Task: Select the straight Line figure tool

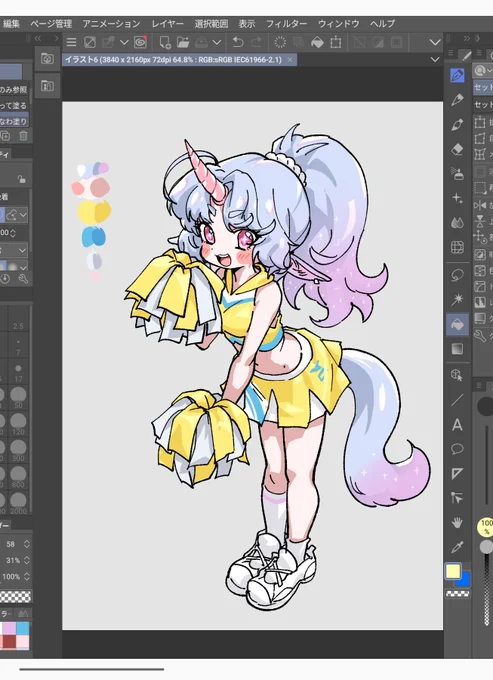Action: [x=457, y=400]
